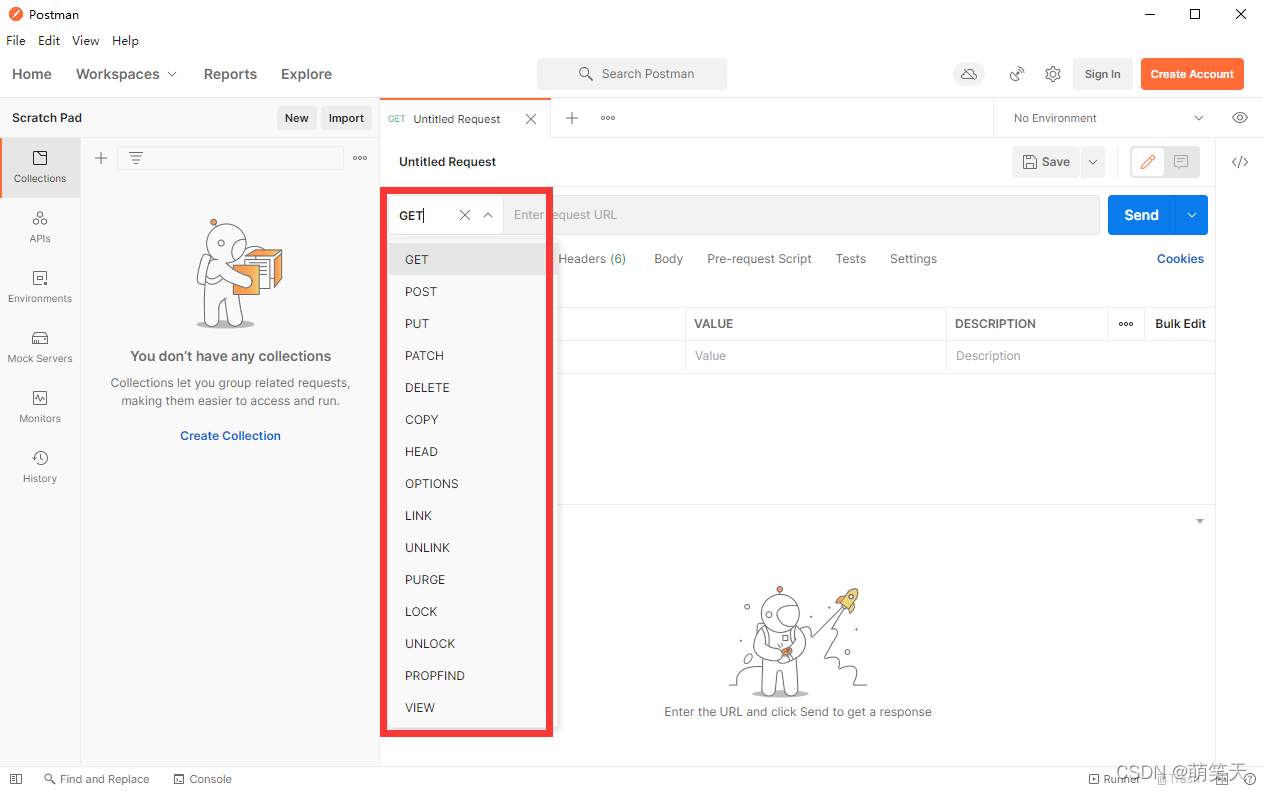Click the capture requests satellite icon
Viewport: 1263px width, 791px height.
pos(1017,74)
